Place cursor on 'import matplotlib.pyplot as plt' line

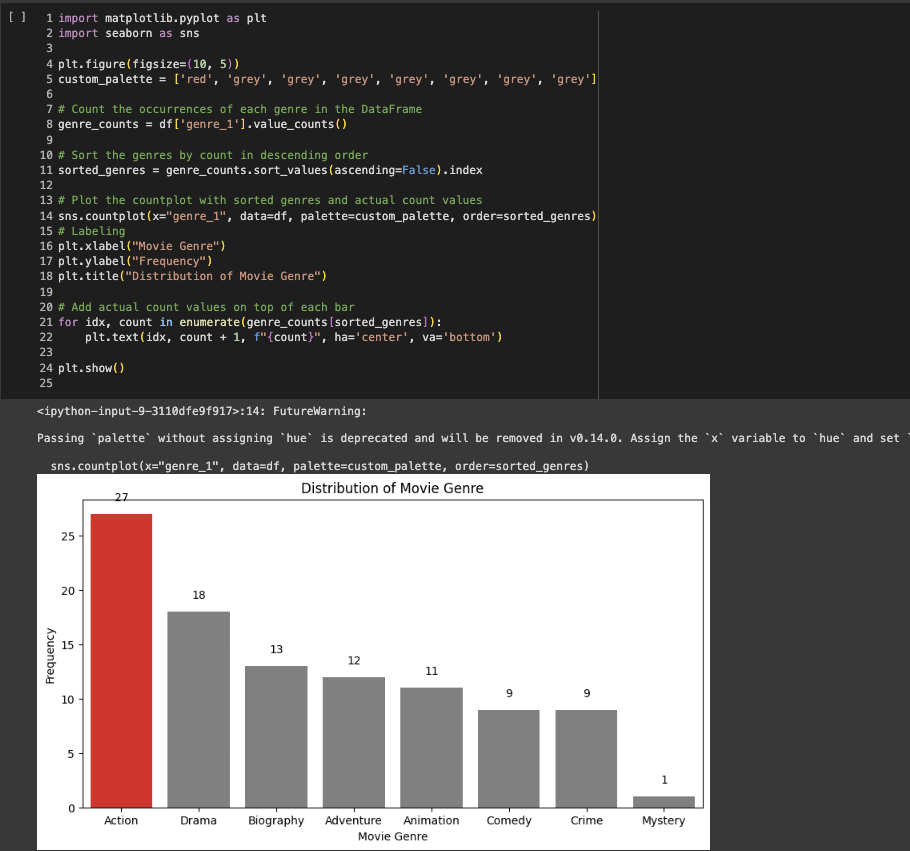tap(162, 18)
